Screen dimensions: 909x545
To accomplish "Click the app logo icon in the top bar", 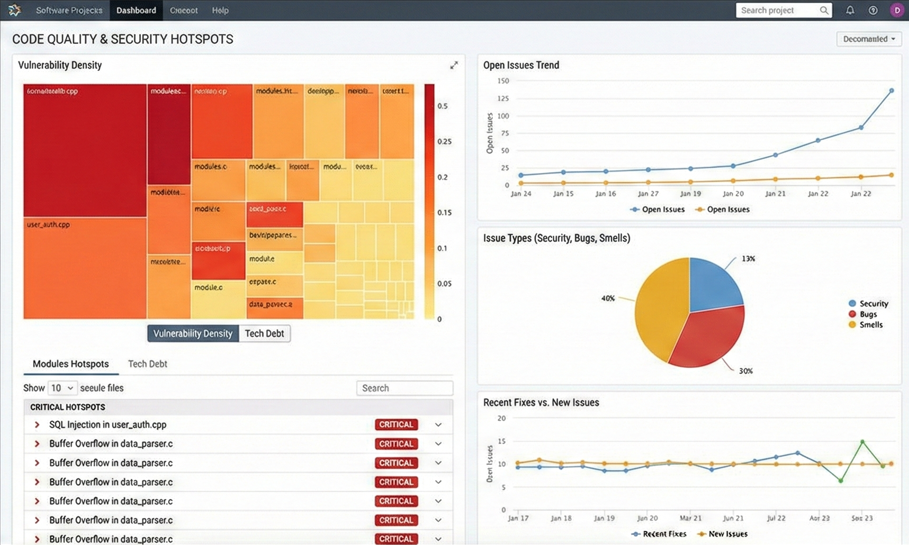I will (14, 10).
